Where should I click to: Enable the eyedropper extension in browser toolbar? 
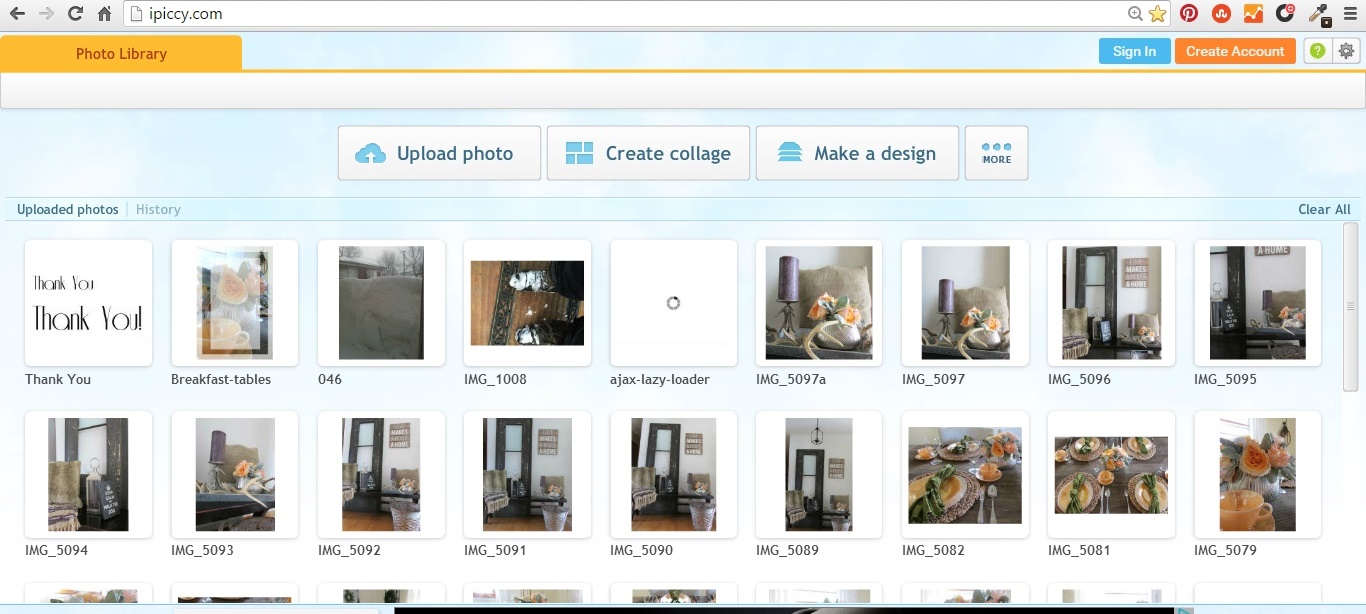click(1318, 13)
